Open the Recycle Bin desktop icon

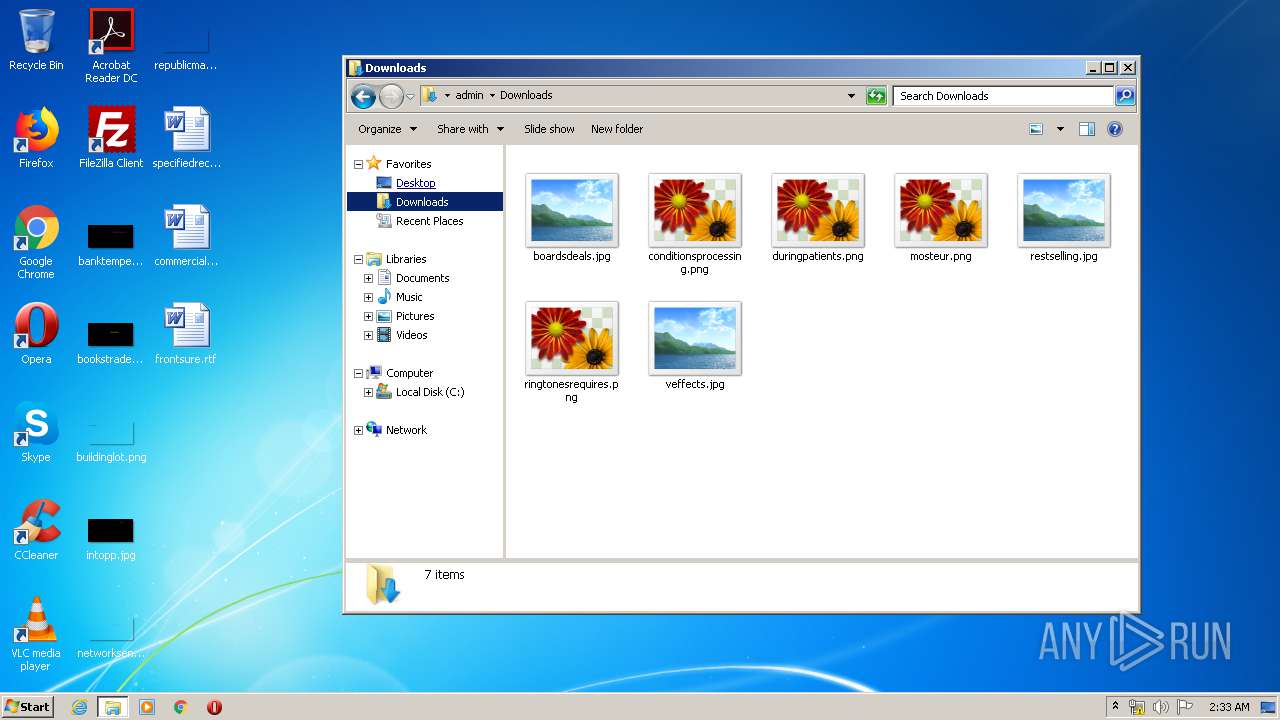pos(36,39)
